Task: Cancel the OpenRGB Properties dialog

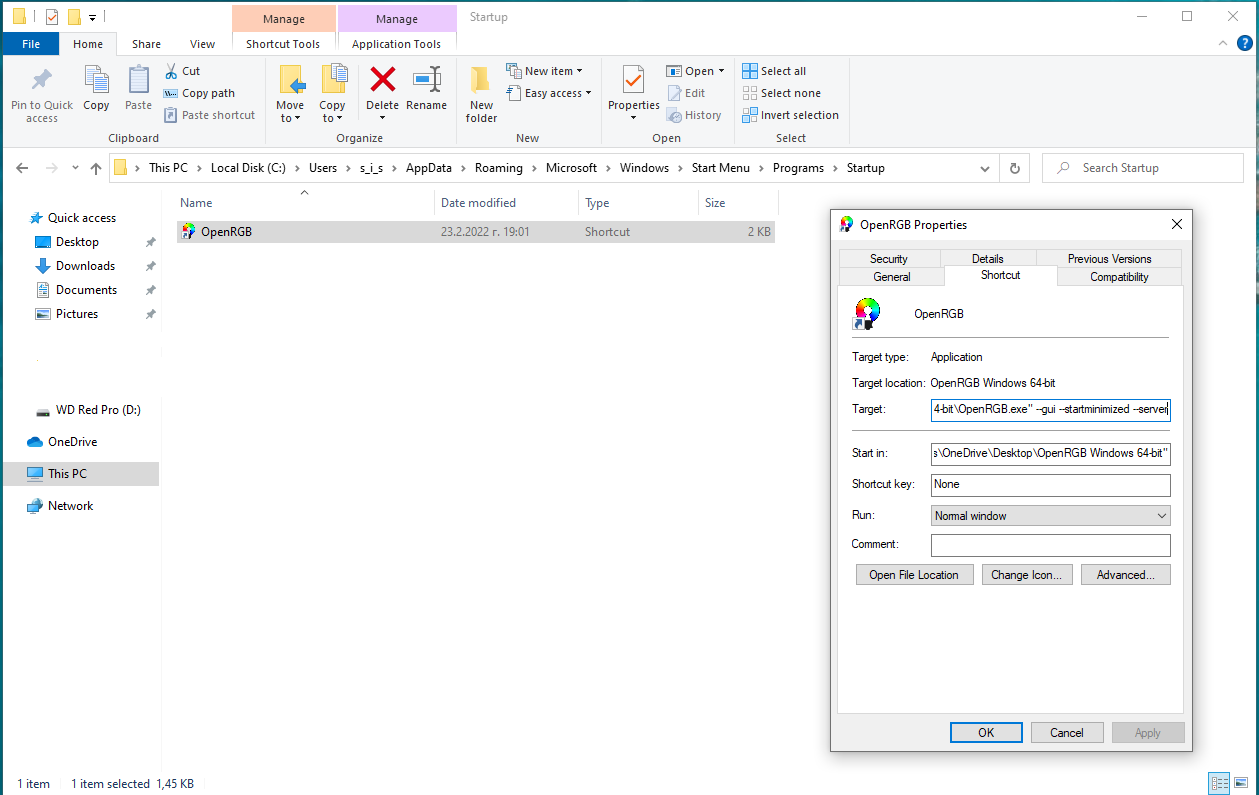Action: click(x=1067, y=733)
